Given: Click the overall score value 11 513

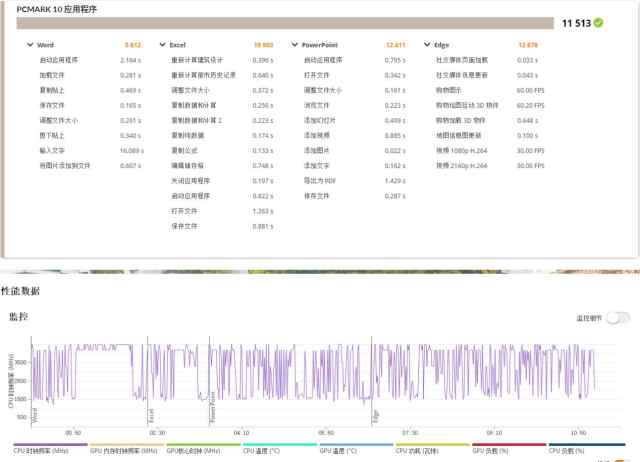Looking at the screenshot, I should (x=576, y=23).
